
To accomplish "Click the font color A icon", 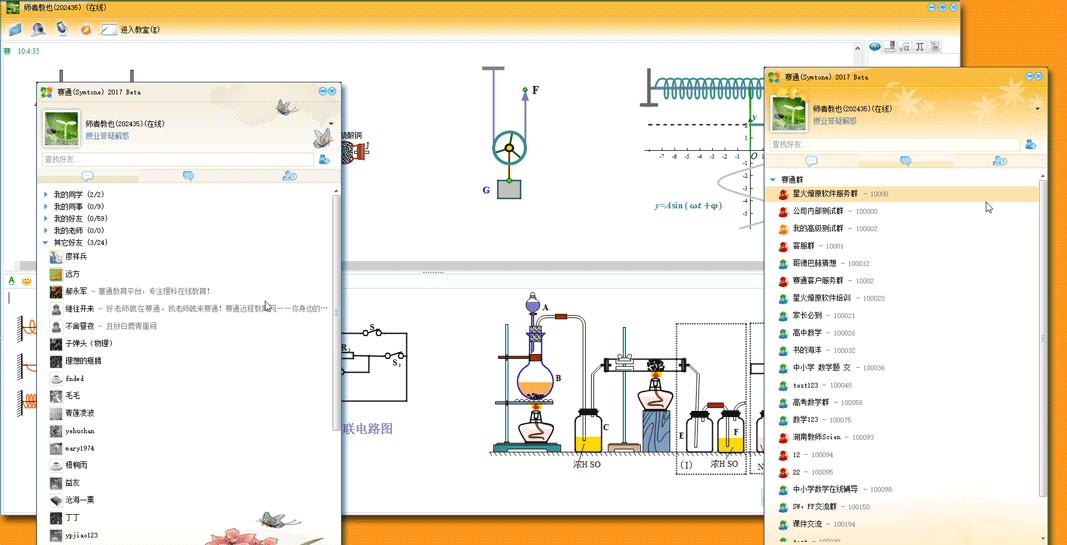I will 12,281.
